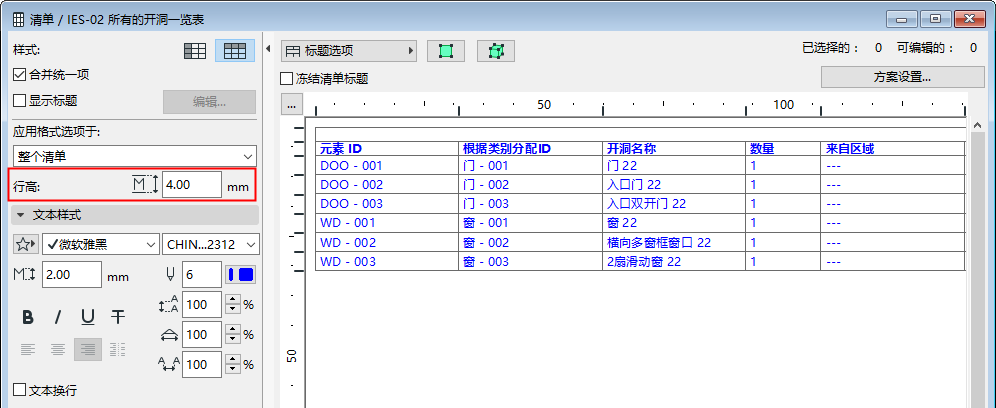
Task: Click the row height icon
Action: [145, 185]
